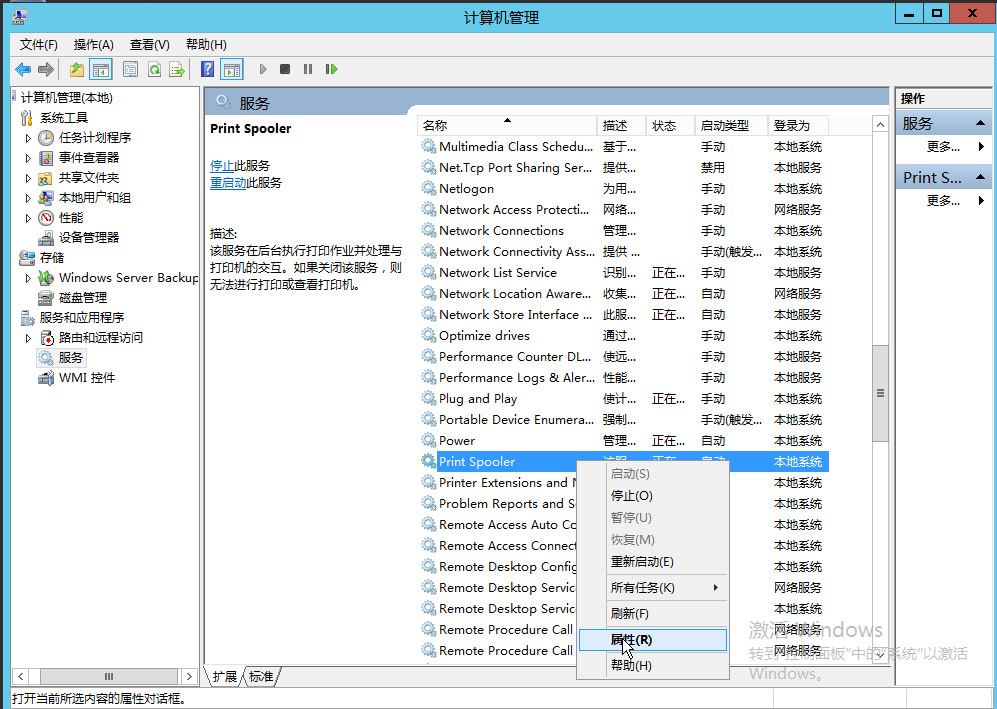The width and height of the screenshot is (997, 709).
Task: Choose 刷新(F) in the context menu
Action: point(653,614)
